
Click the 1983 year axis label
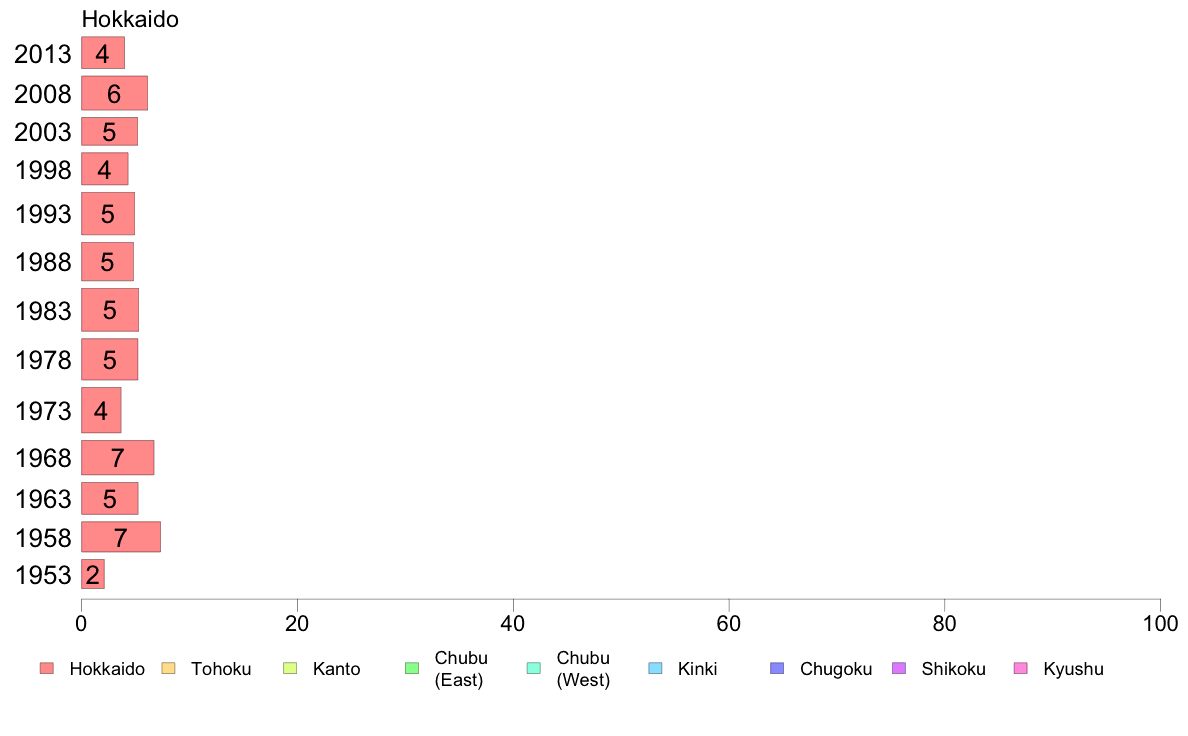[43, 311]
